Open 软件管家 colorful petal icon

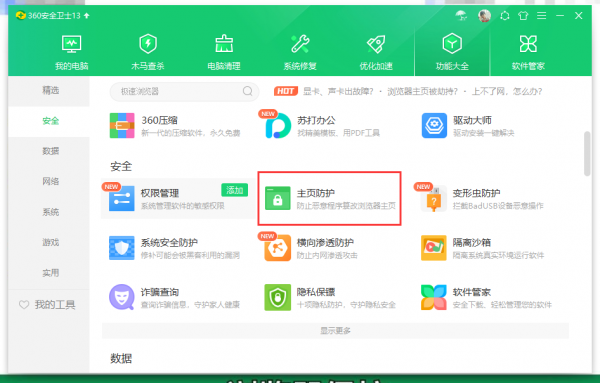click(434, 297)
